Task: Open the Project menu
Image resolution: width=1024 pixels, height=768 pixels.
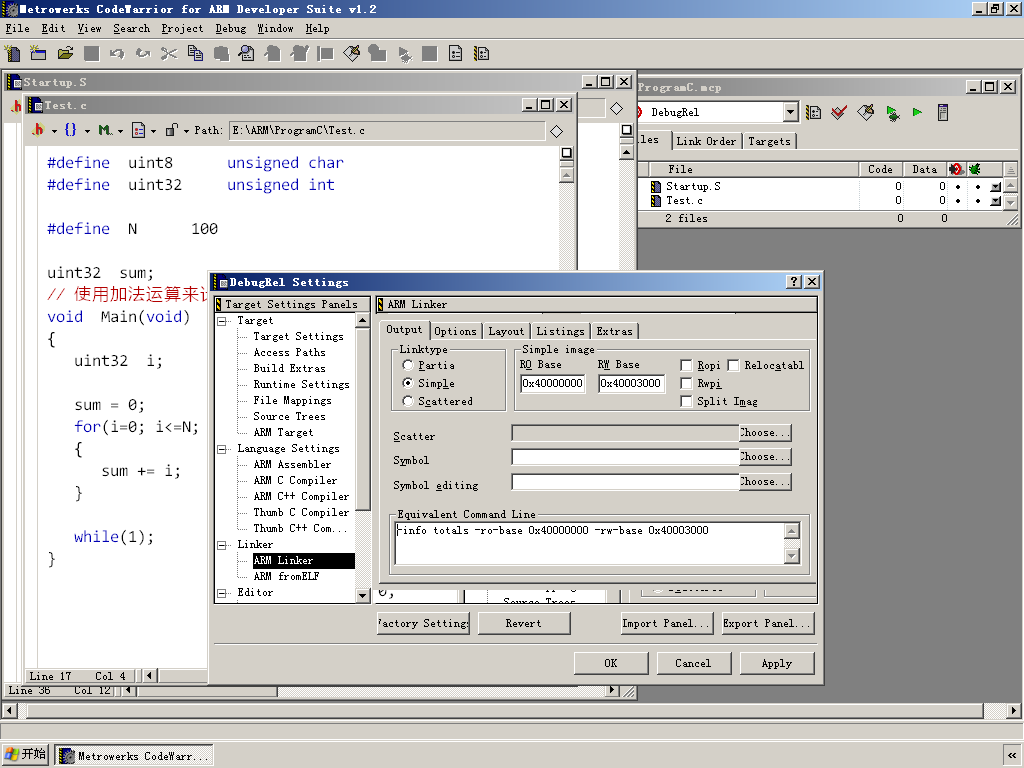Action: coord(182,28)
